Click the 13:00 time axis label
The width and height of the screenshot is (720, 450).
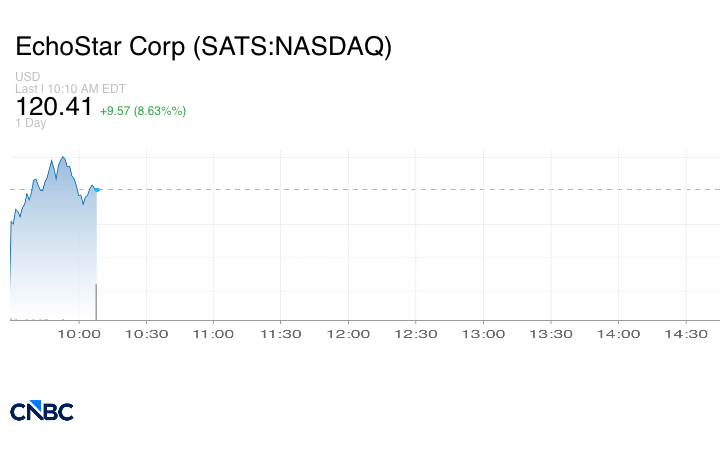click(484, 334)
